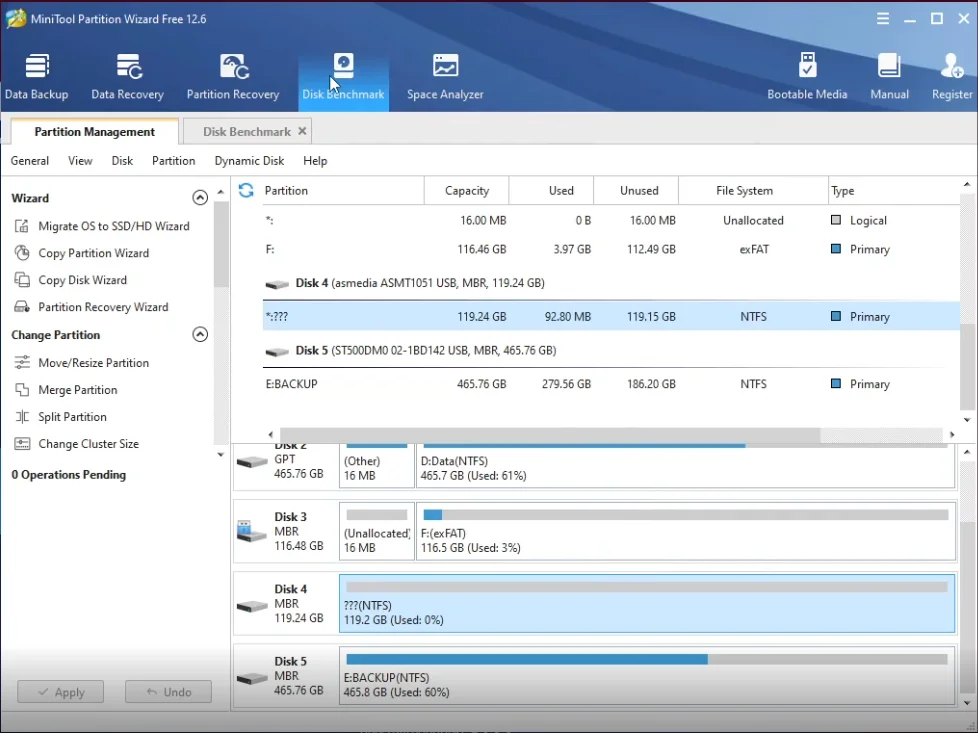Open the Data Backup tool
The height and width of the screenshot is (733, 978).
(x=37, y=77)
